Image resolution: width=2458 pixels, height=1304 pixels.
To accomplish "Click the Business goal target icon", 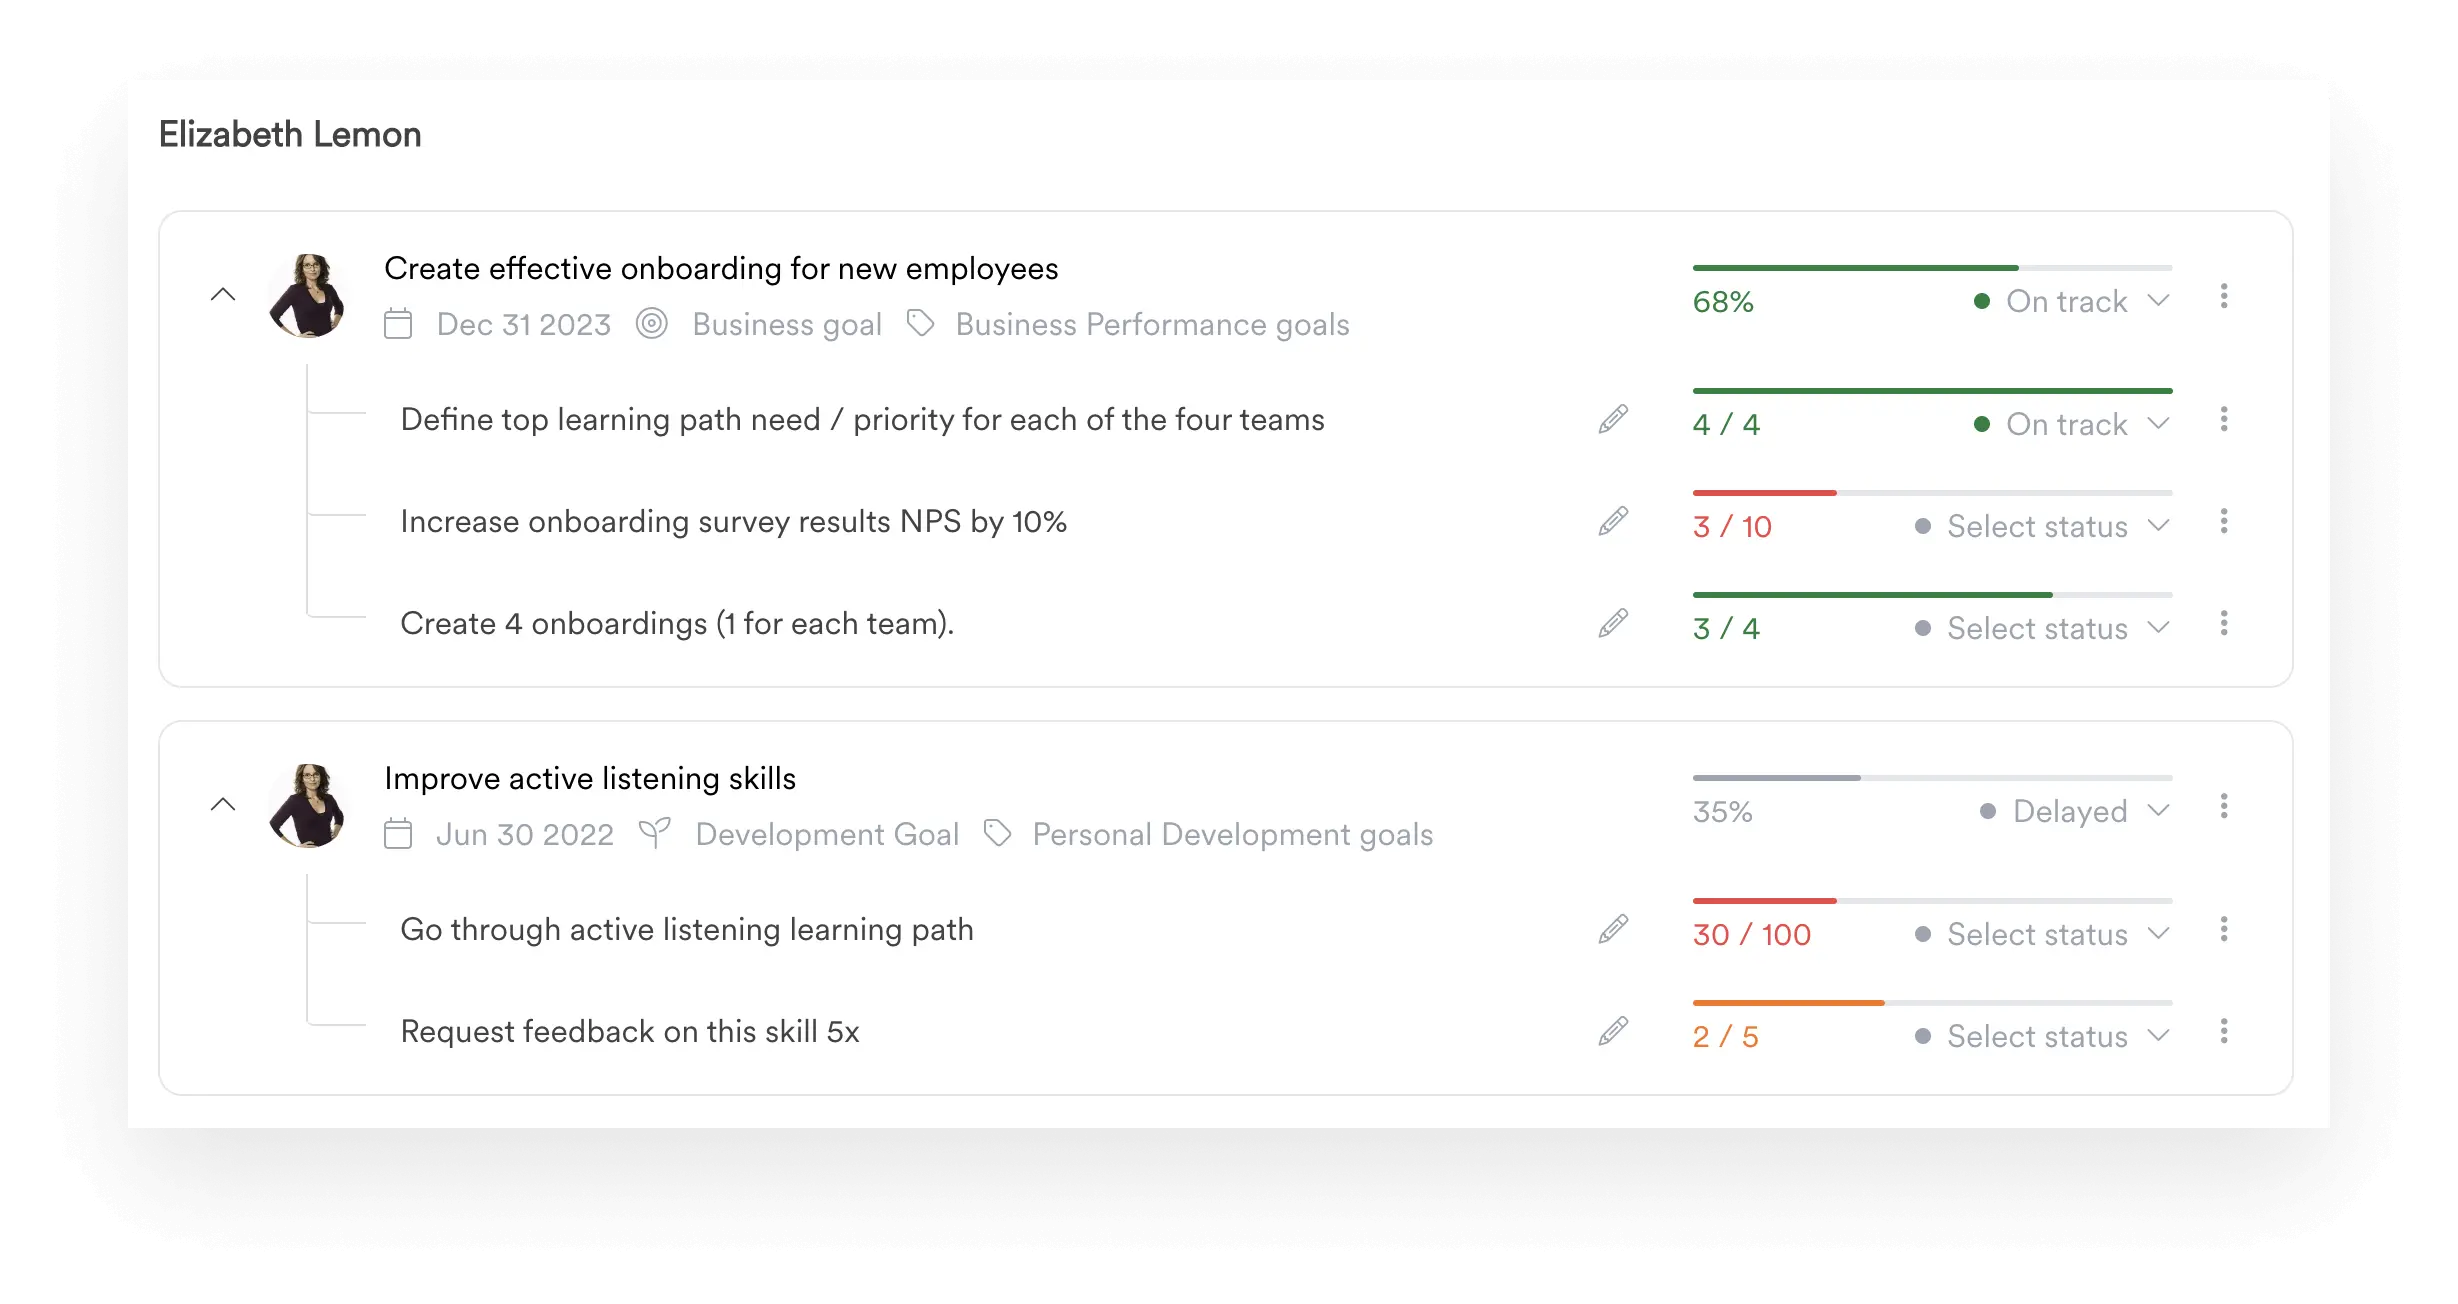I will pos(652,323).
